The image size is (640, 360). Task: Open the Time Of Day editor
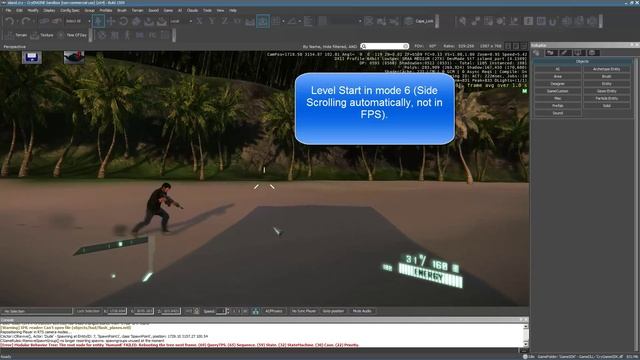[72, 36]
